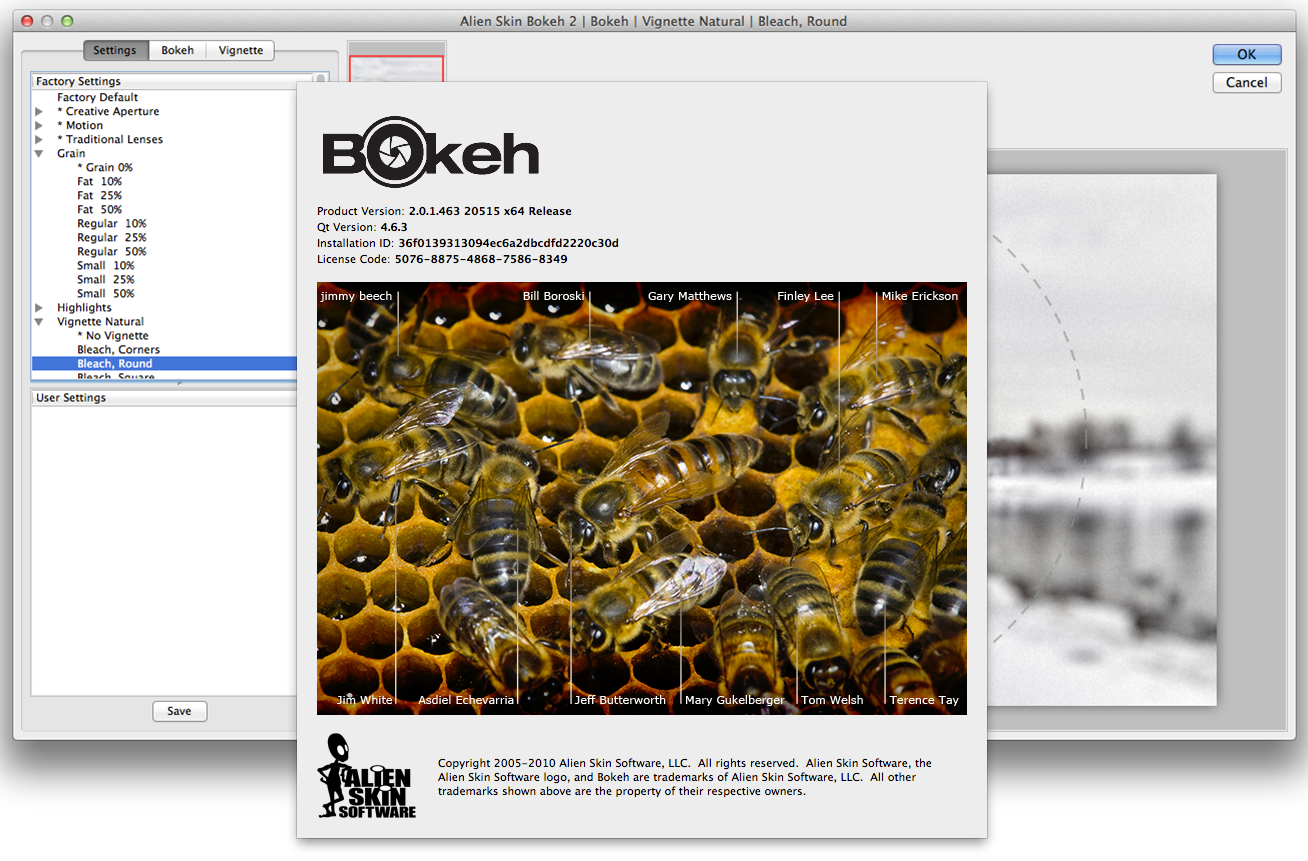
Task: Click Save under User Settings
Action: [179, 711]
